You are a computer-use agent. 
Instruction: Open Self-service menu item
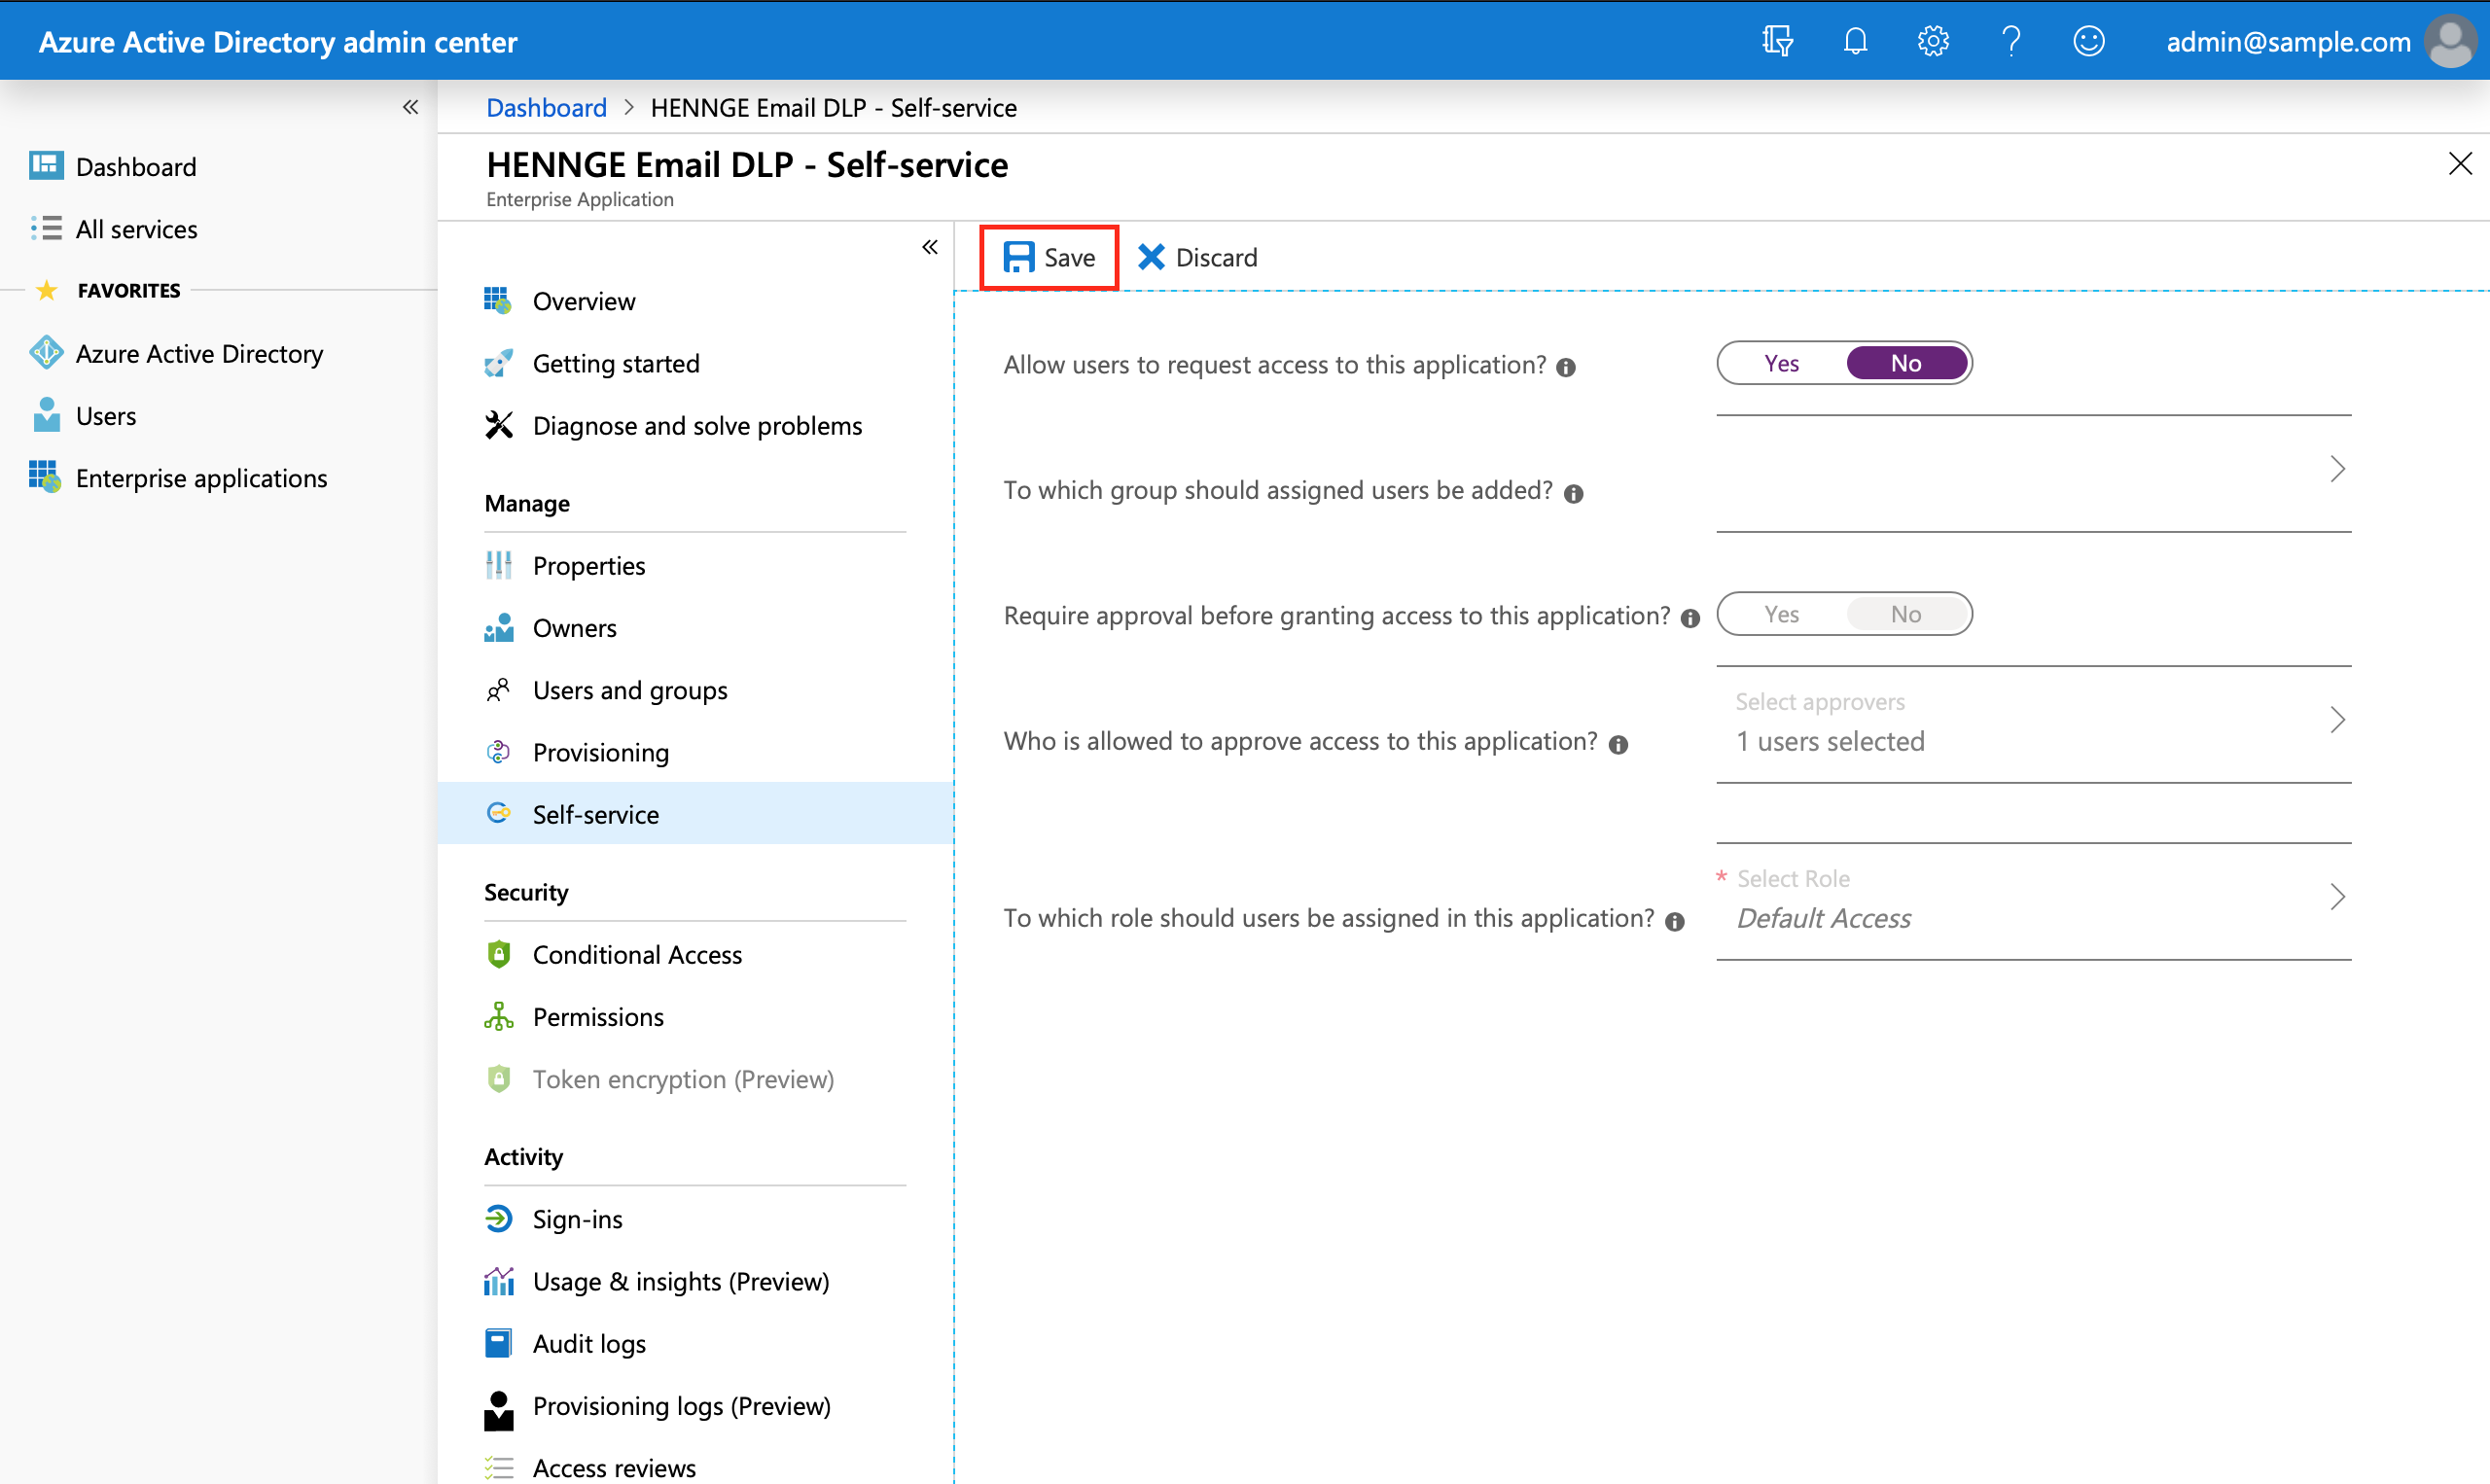coord(695,814)
